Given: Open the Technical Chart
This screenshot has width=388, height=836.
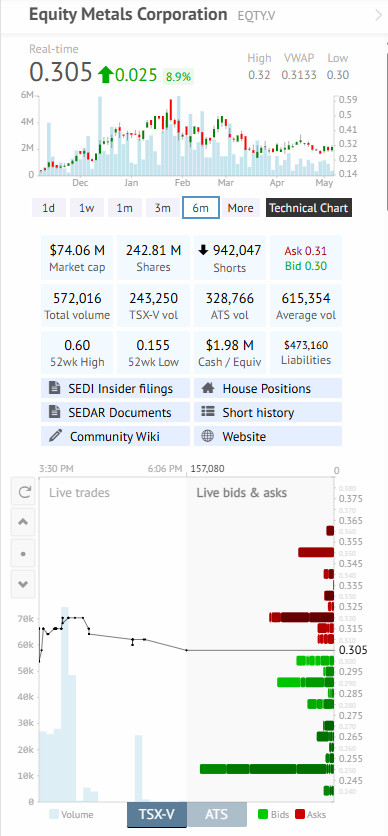Looking at the screenshot, I should (x=309, y=208).
